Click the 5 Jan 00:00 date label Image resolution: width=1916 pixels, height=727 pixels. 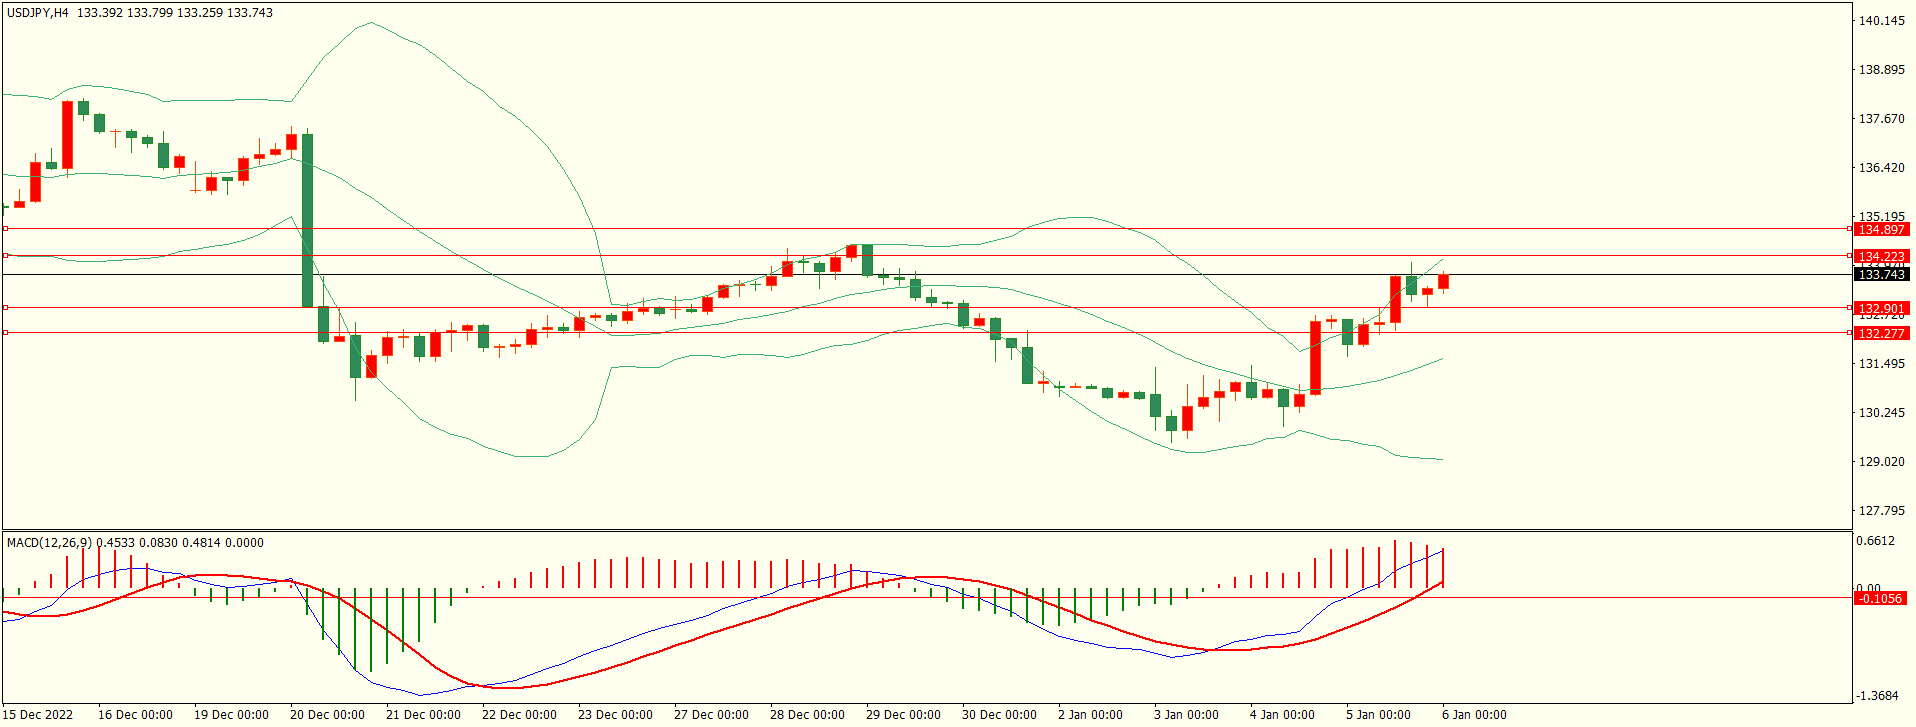click(1379, 715)
